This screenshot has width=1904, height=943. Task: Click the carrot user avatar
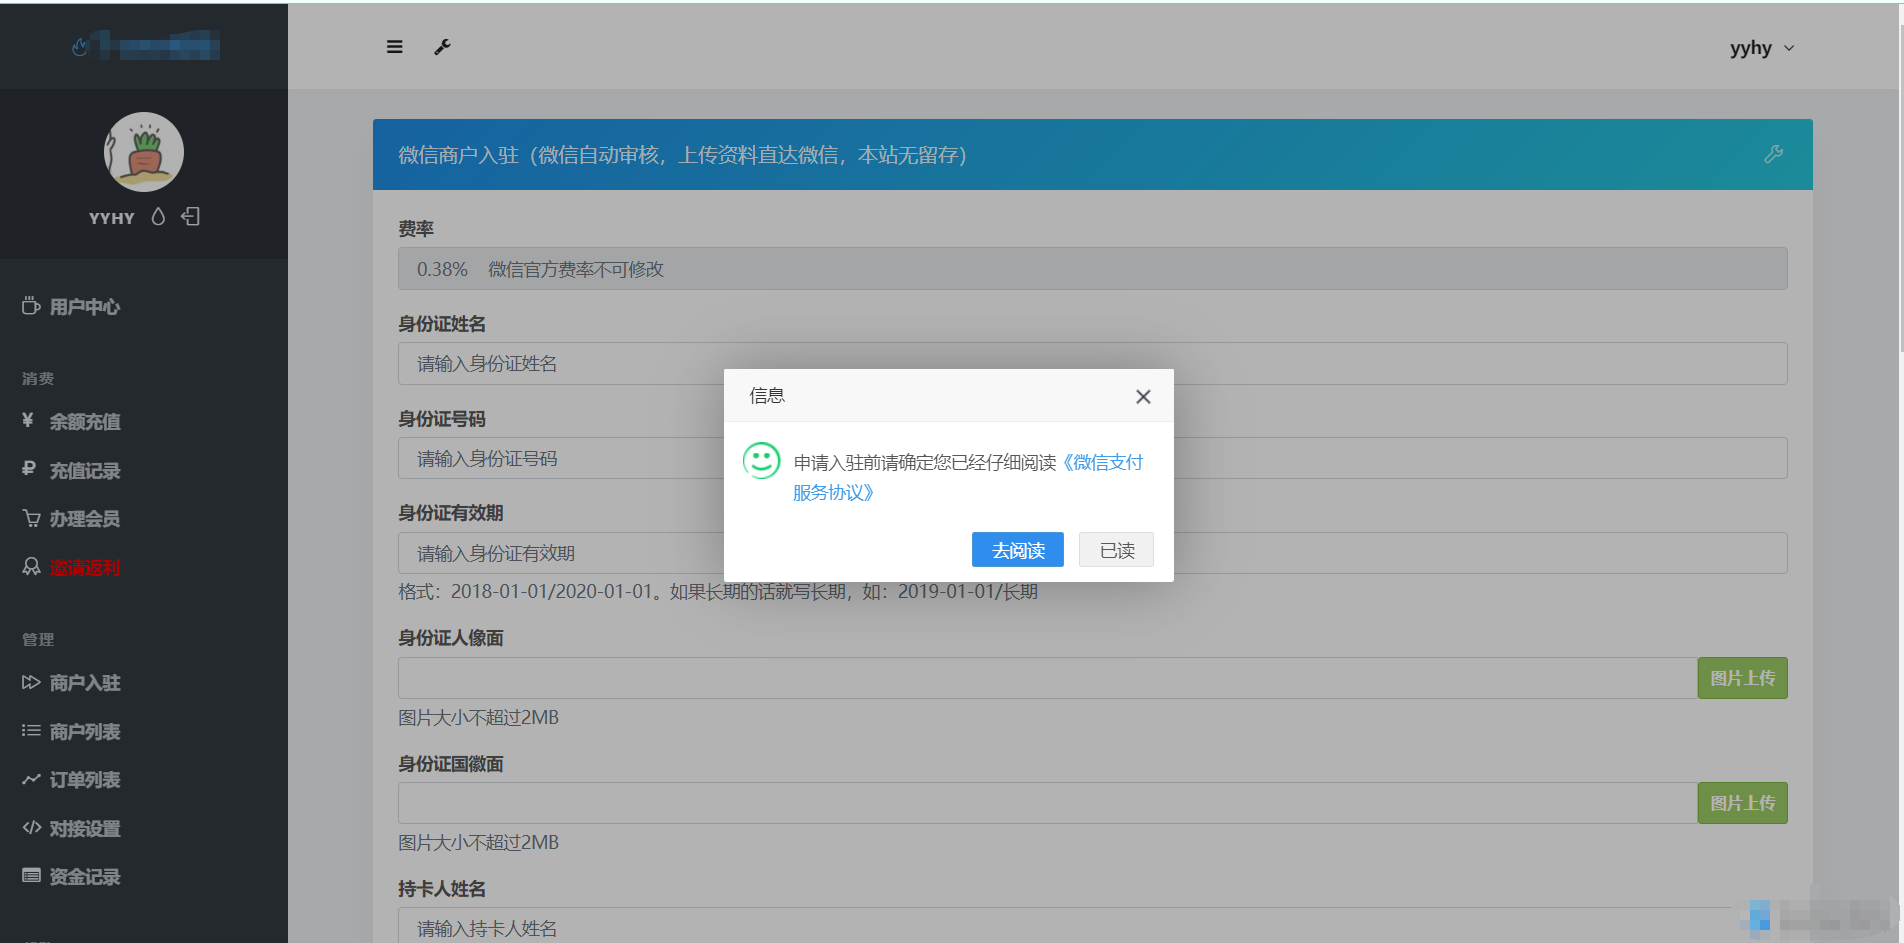click(144, 152)
